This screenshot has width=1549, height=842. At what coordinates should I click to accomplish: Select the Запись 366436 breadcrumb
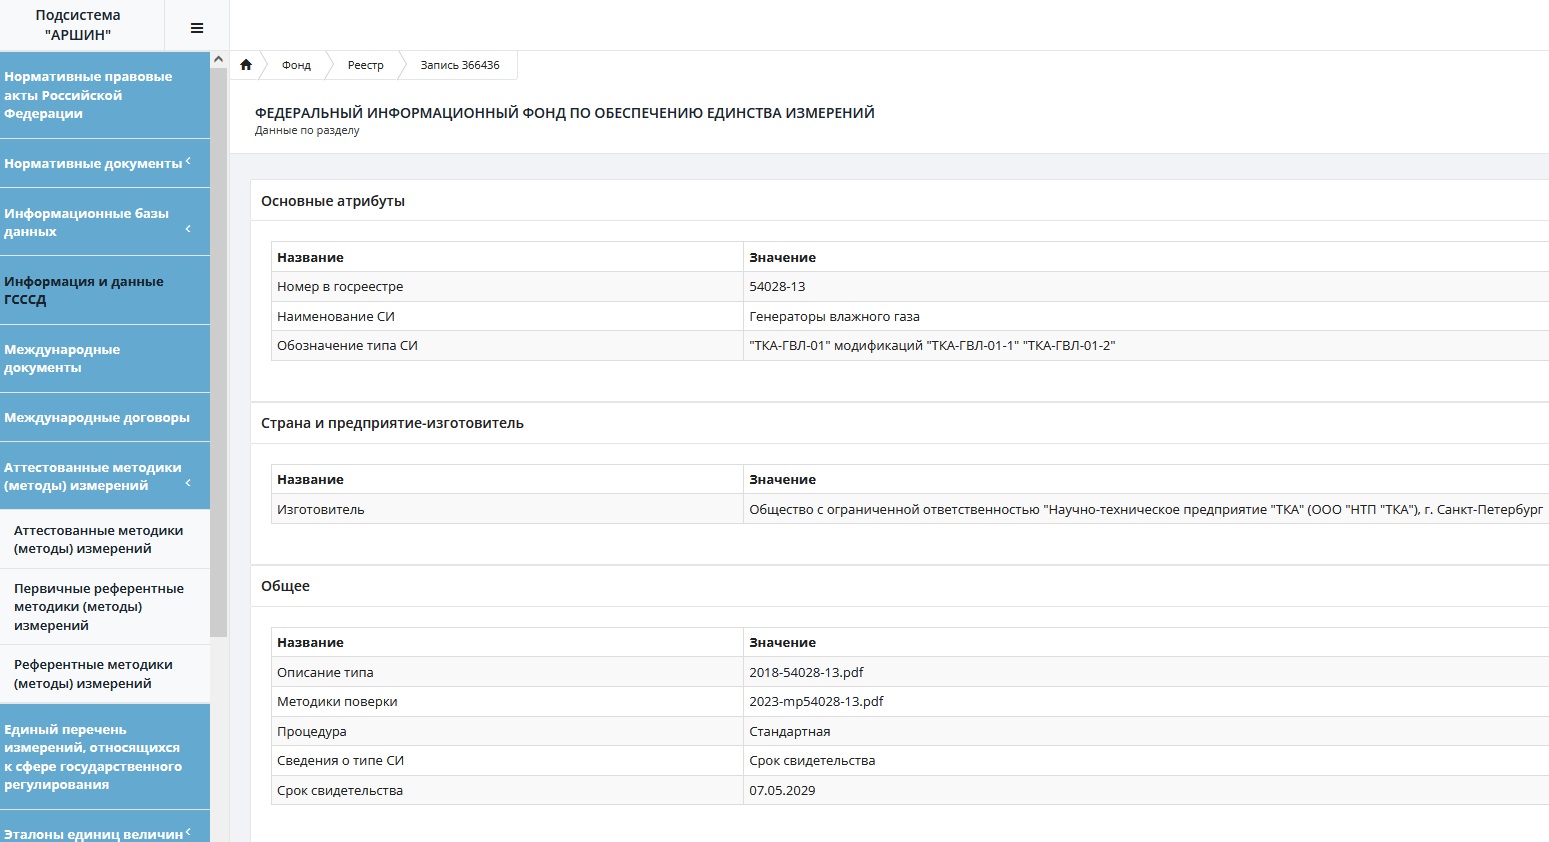460,65
